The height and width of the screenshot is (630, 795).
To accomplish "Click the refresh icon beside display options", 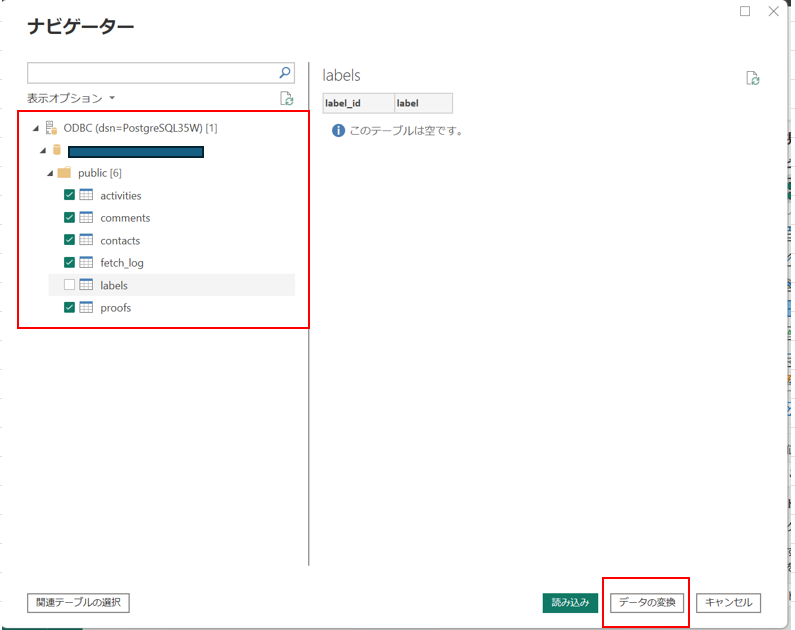I will click(x=287, y=98).
